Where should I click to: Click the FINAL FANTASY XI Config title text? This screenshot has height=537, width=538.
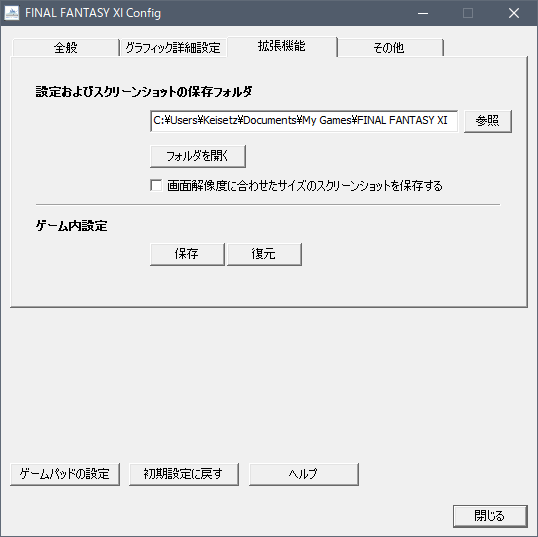(x=93, y=13)
